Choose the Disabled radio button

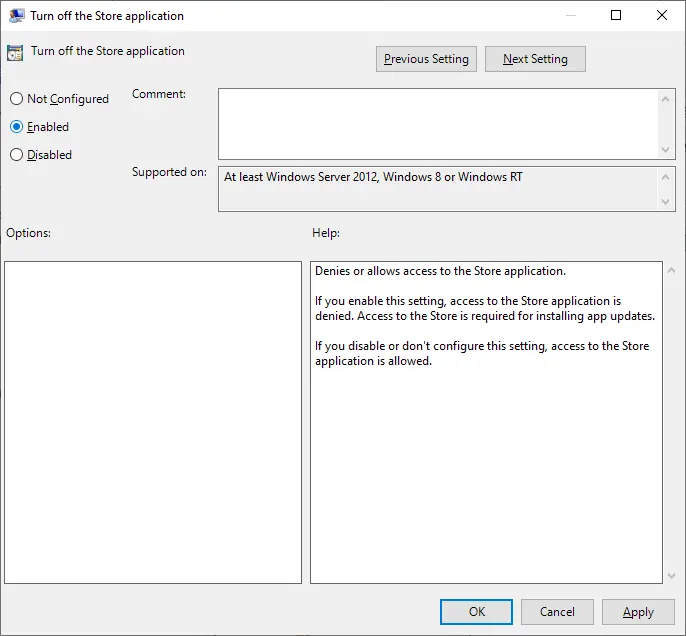coord(16,155)
